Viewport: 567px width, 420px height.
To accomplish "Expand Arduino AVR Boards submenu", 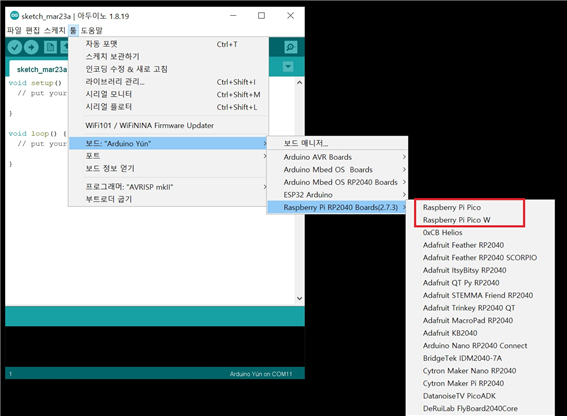I will [337, 157].
